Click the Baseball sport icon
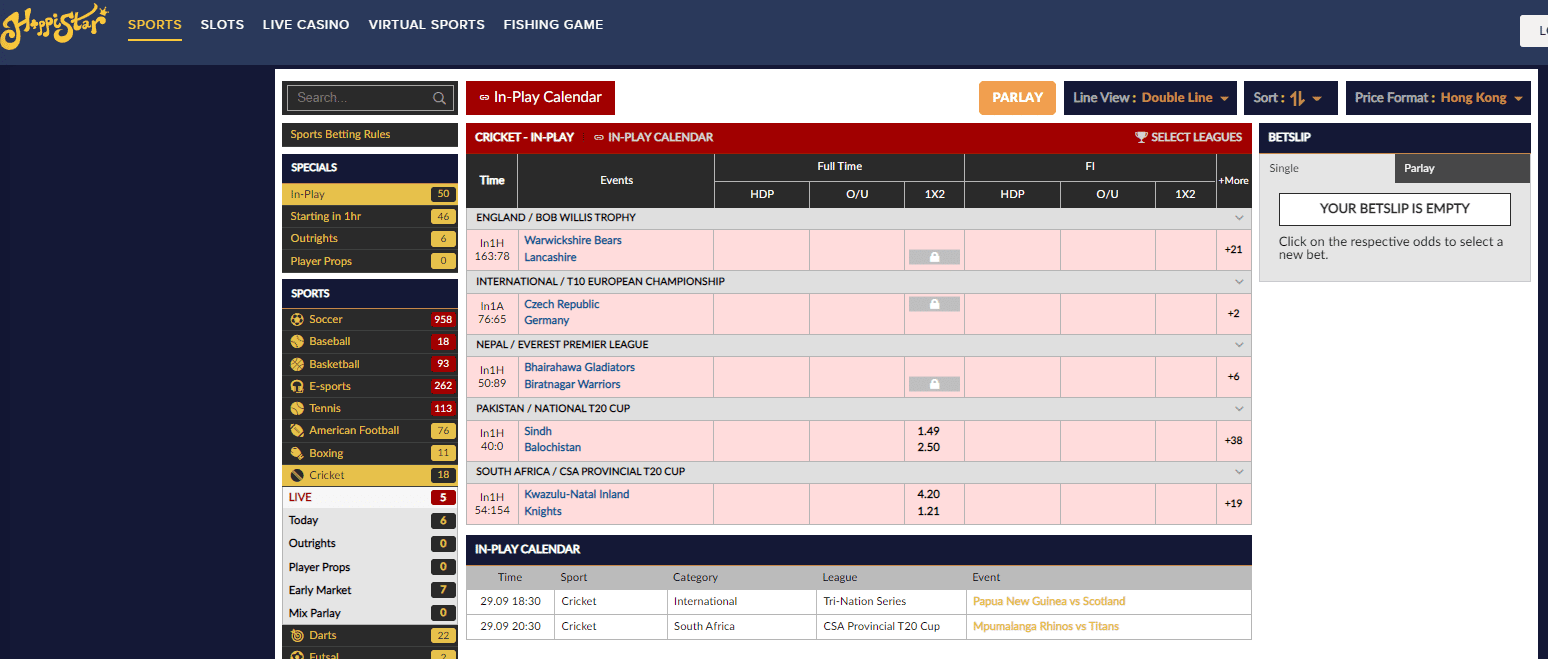The height and width of the screenshot is (659, 1548). tap(297, 341)
